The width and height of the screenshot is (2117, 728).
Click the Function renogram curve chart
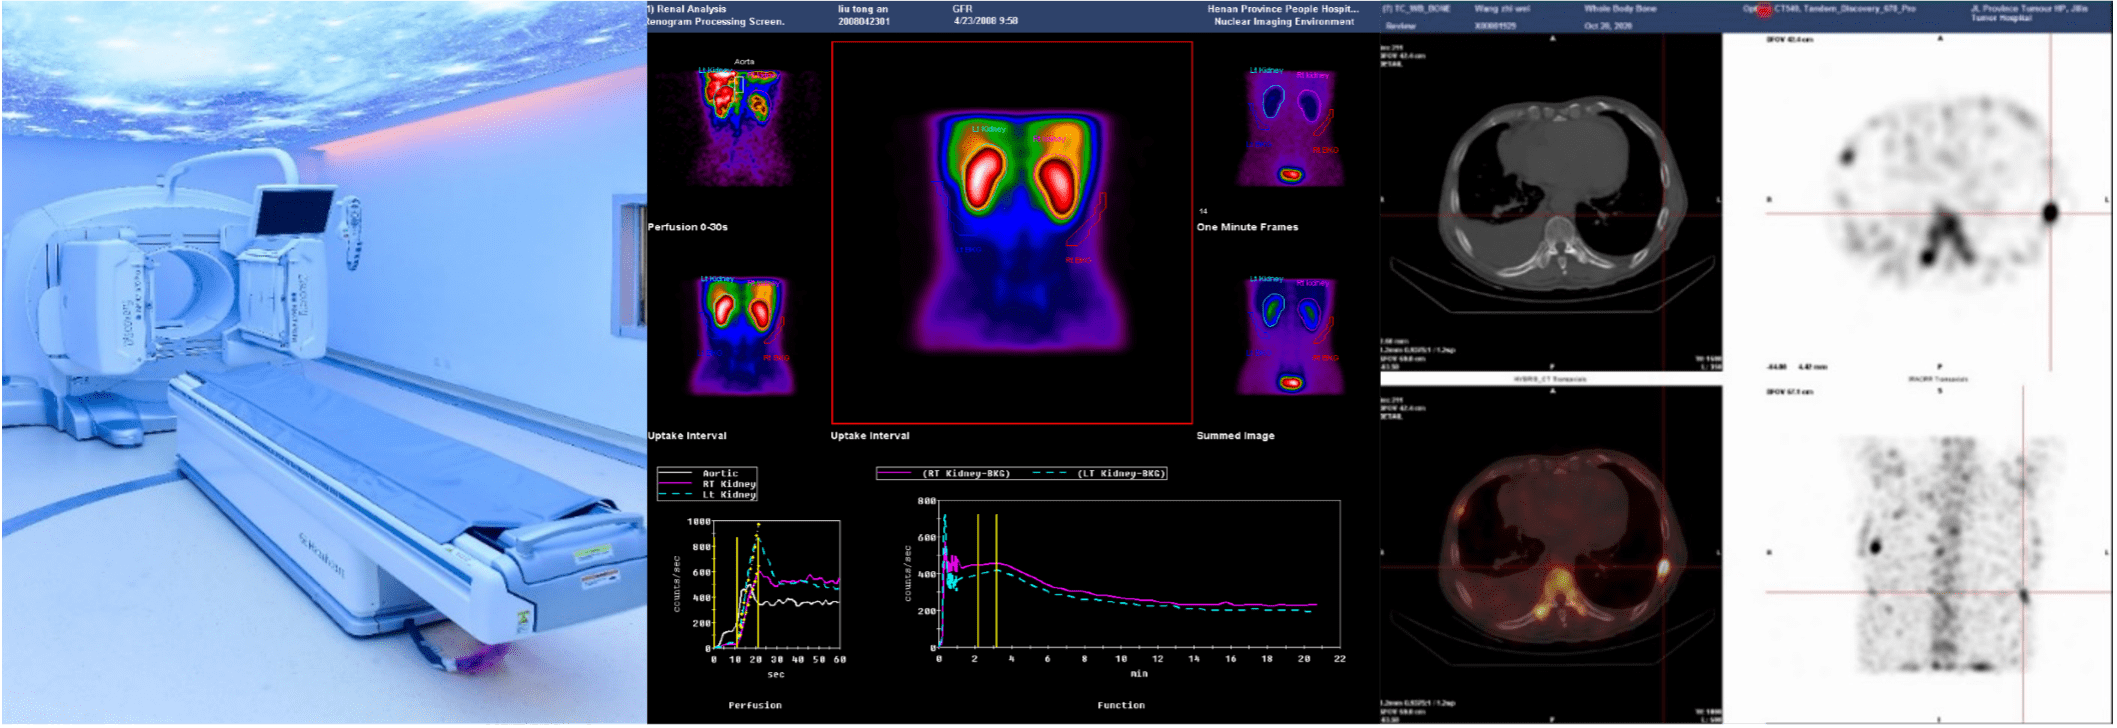coord(1139,574)
